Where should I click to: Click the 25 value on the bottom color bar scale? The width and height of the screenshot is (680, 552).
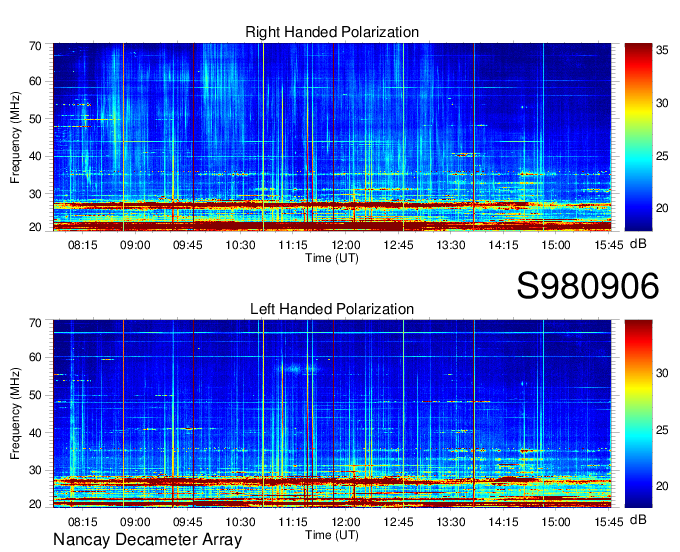(x=662, y=430)
